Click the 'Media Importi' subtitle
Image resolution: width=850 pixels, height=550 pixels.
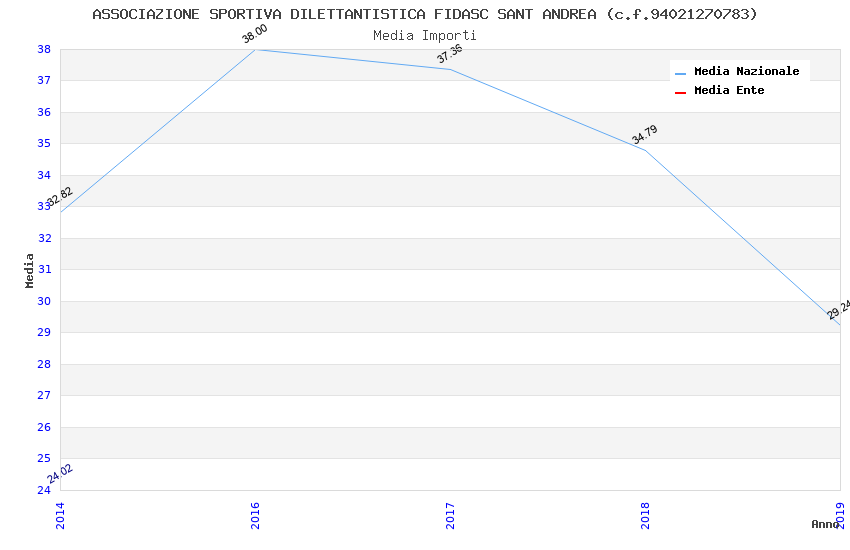[x=424, y=36]
